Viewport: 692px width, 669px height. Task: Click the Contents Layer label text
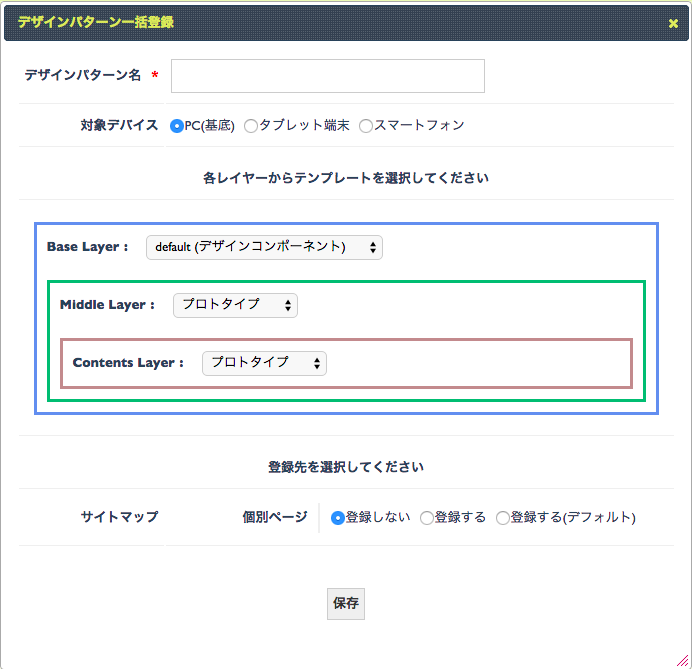coord(128,363)
